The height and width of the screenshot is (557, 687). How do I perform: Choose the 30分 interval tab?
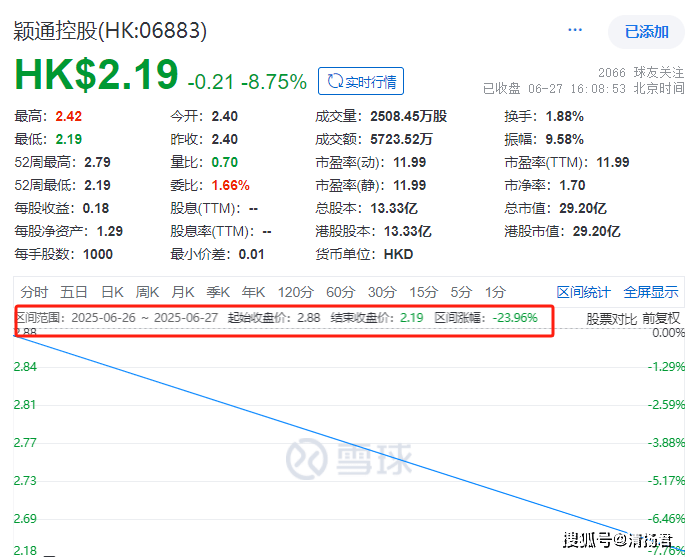click(382, 292)
